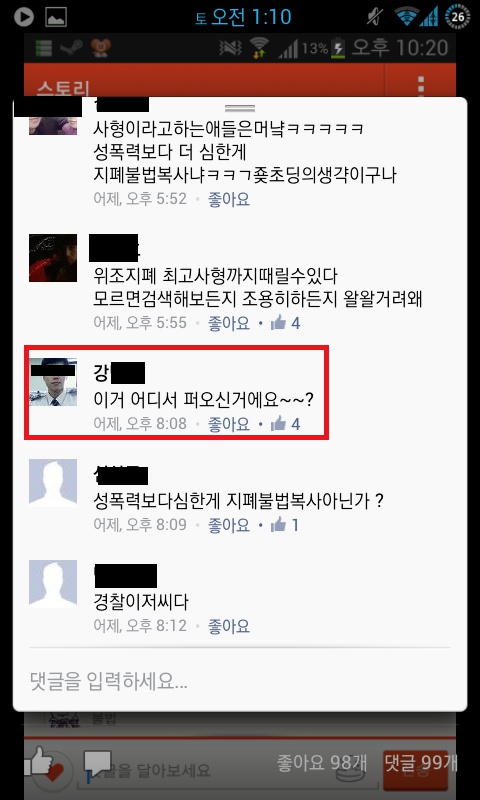The image size is (480, 800).
Task: Focus the 댓글을 입력하세요 input field
Action: (240, 680)
